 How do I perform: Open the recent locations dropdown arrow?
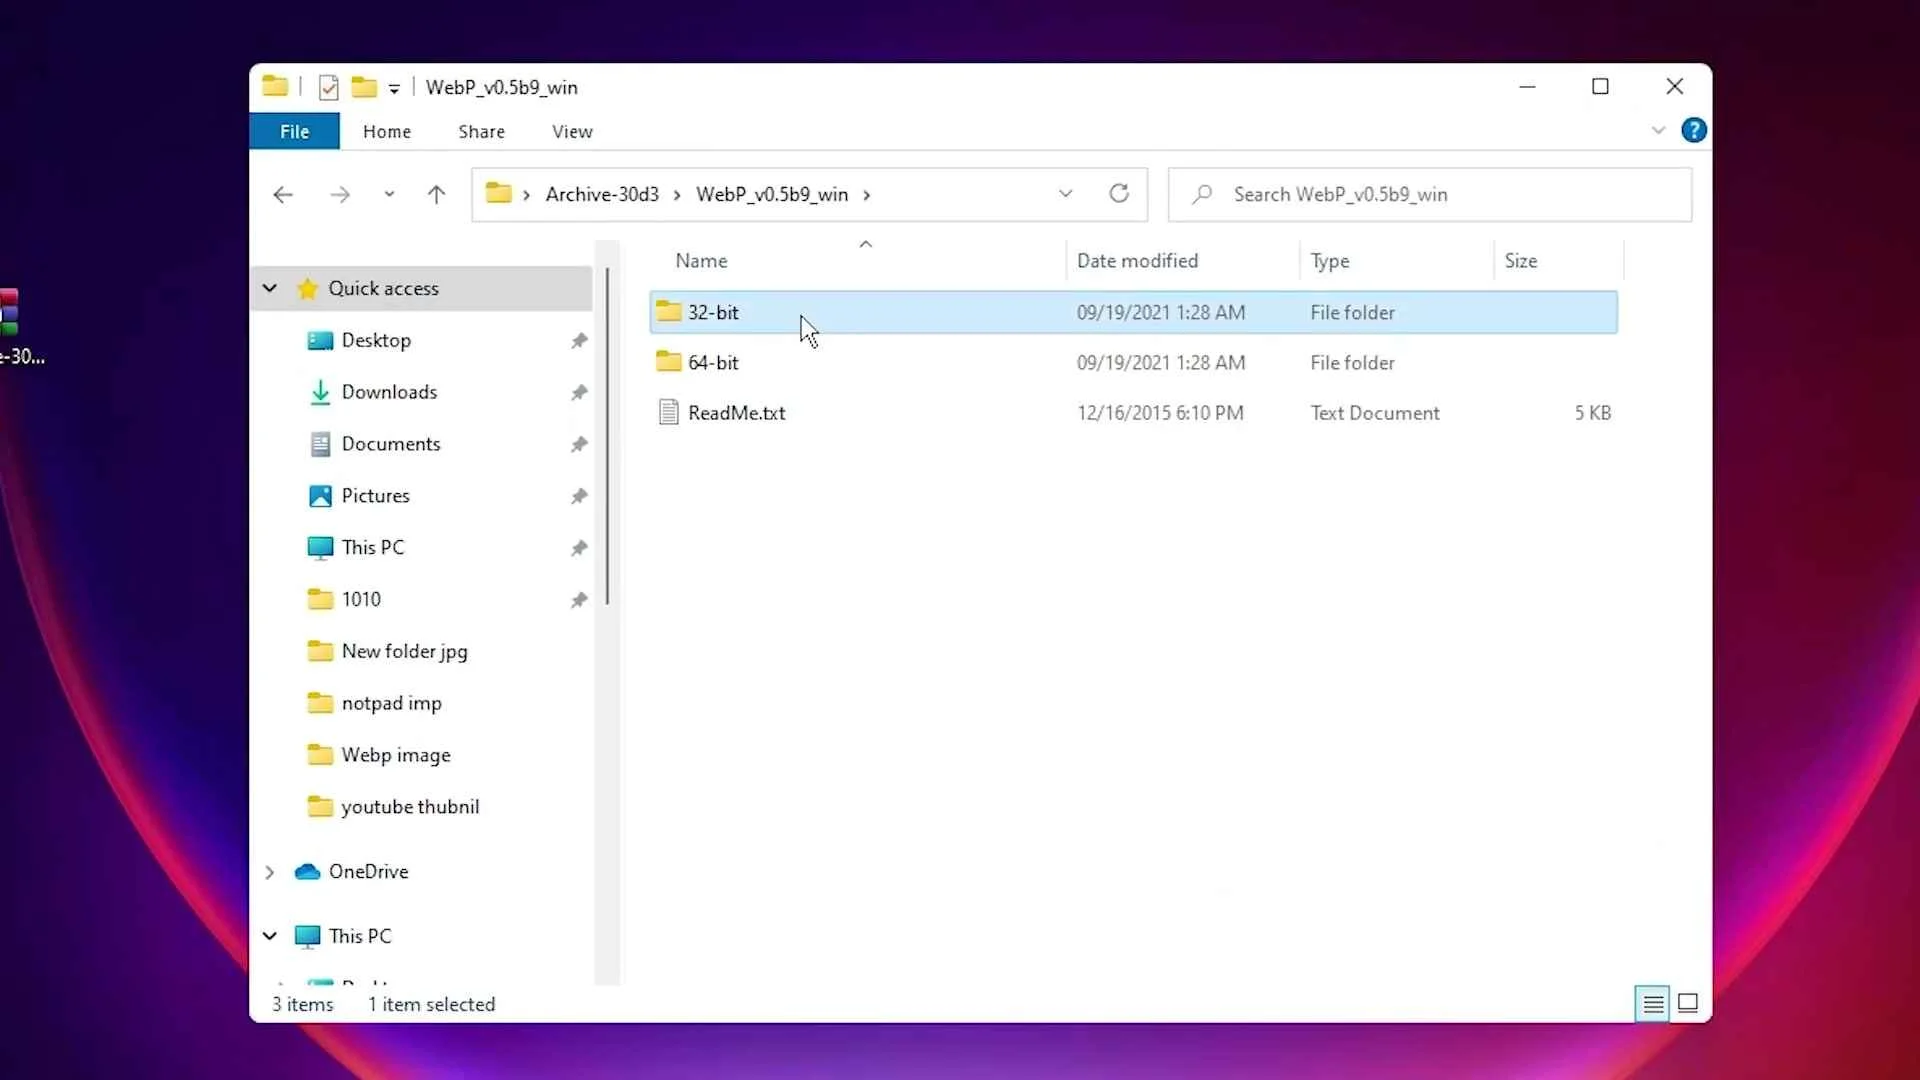(389, 194)
